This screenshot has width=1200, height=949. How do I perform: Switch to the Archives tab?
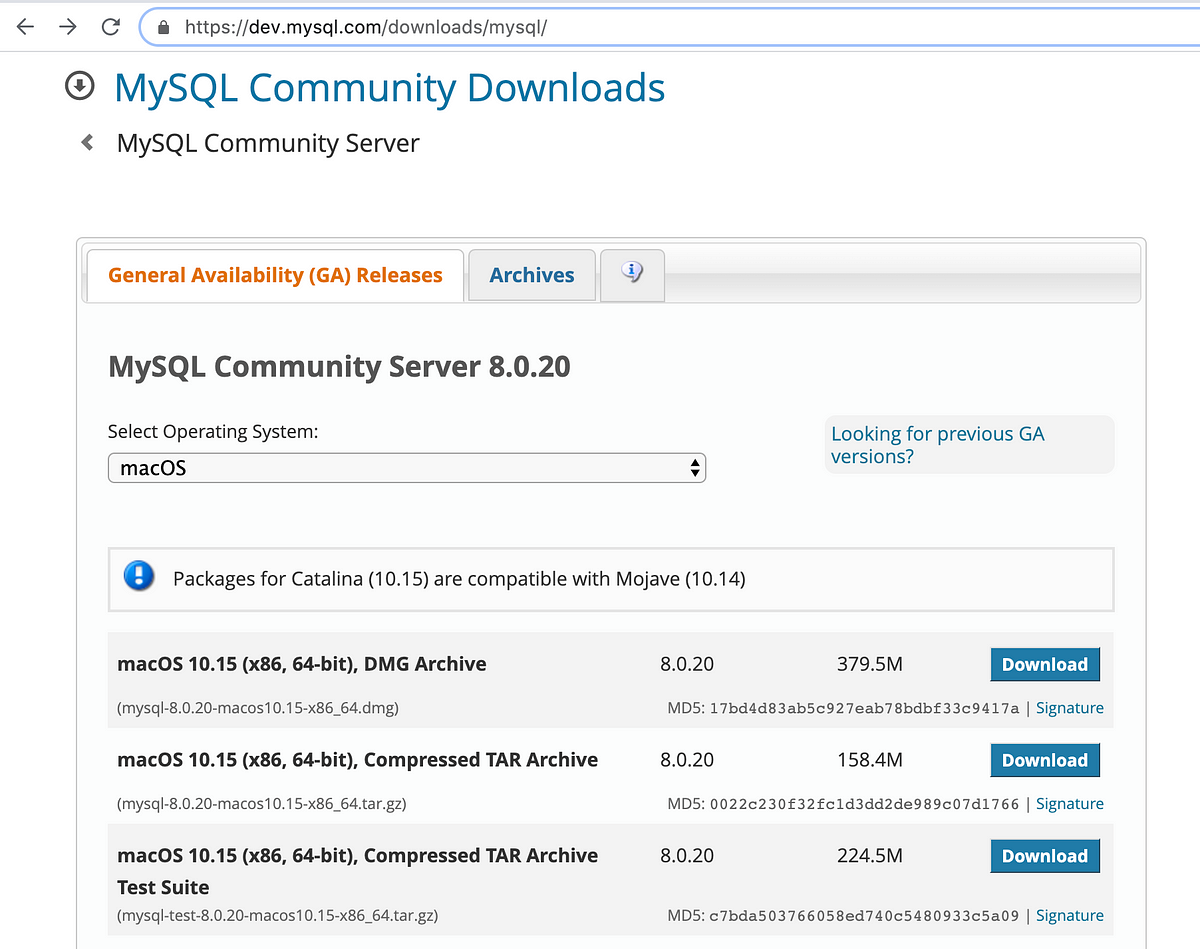[532, 275]
